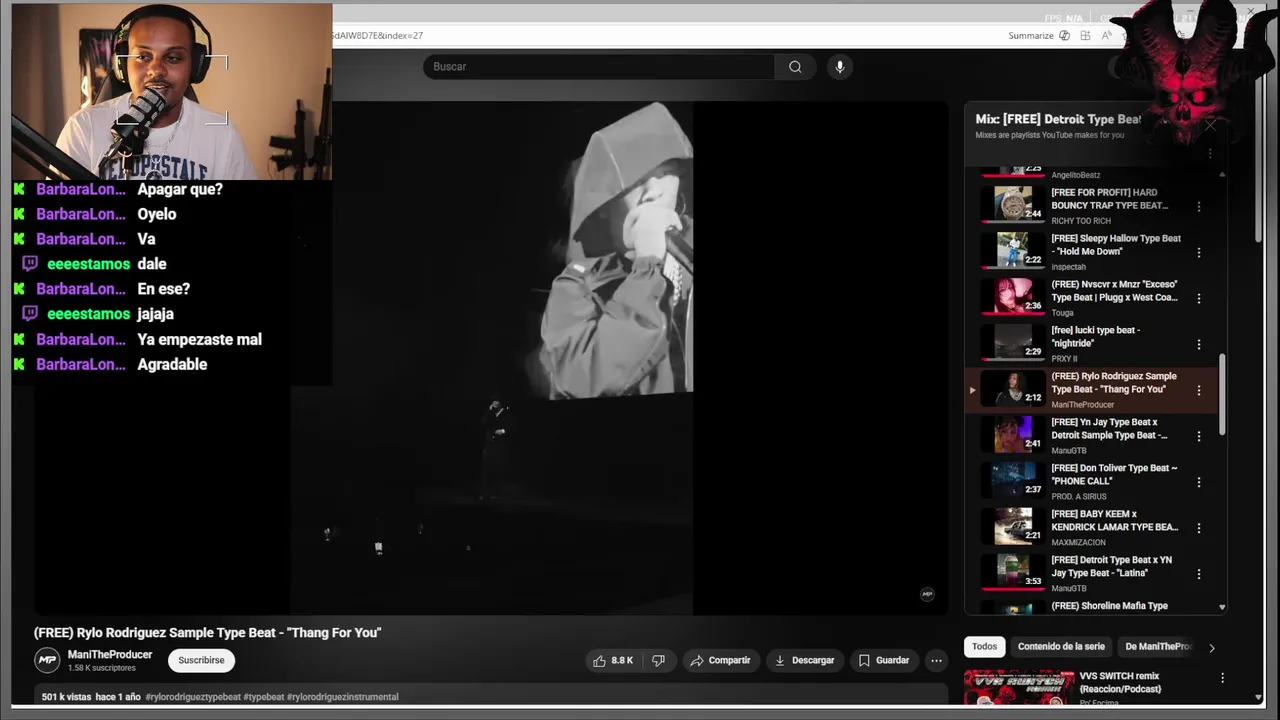Click the MP watermark in video corner

pyautogui.click(x=927, y=594)
